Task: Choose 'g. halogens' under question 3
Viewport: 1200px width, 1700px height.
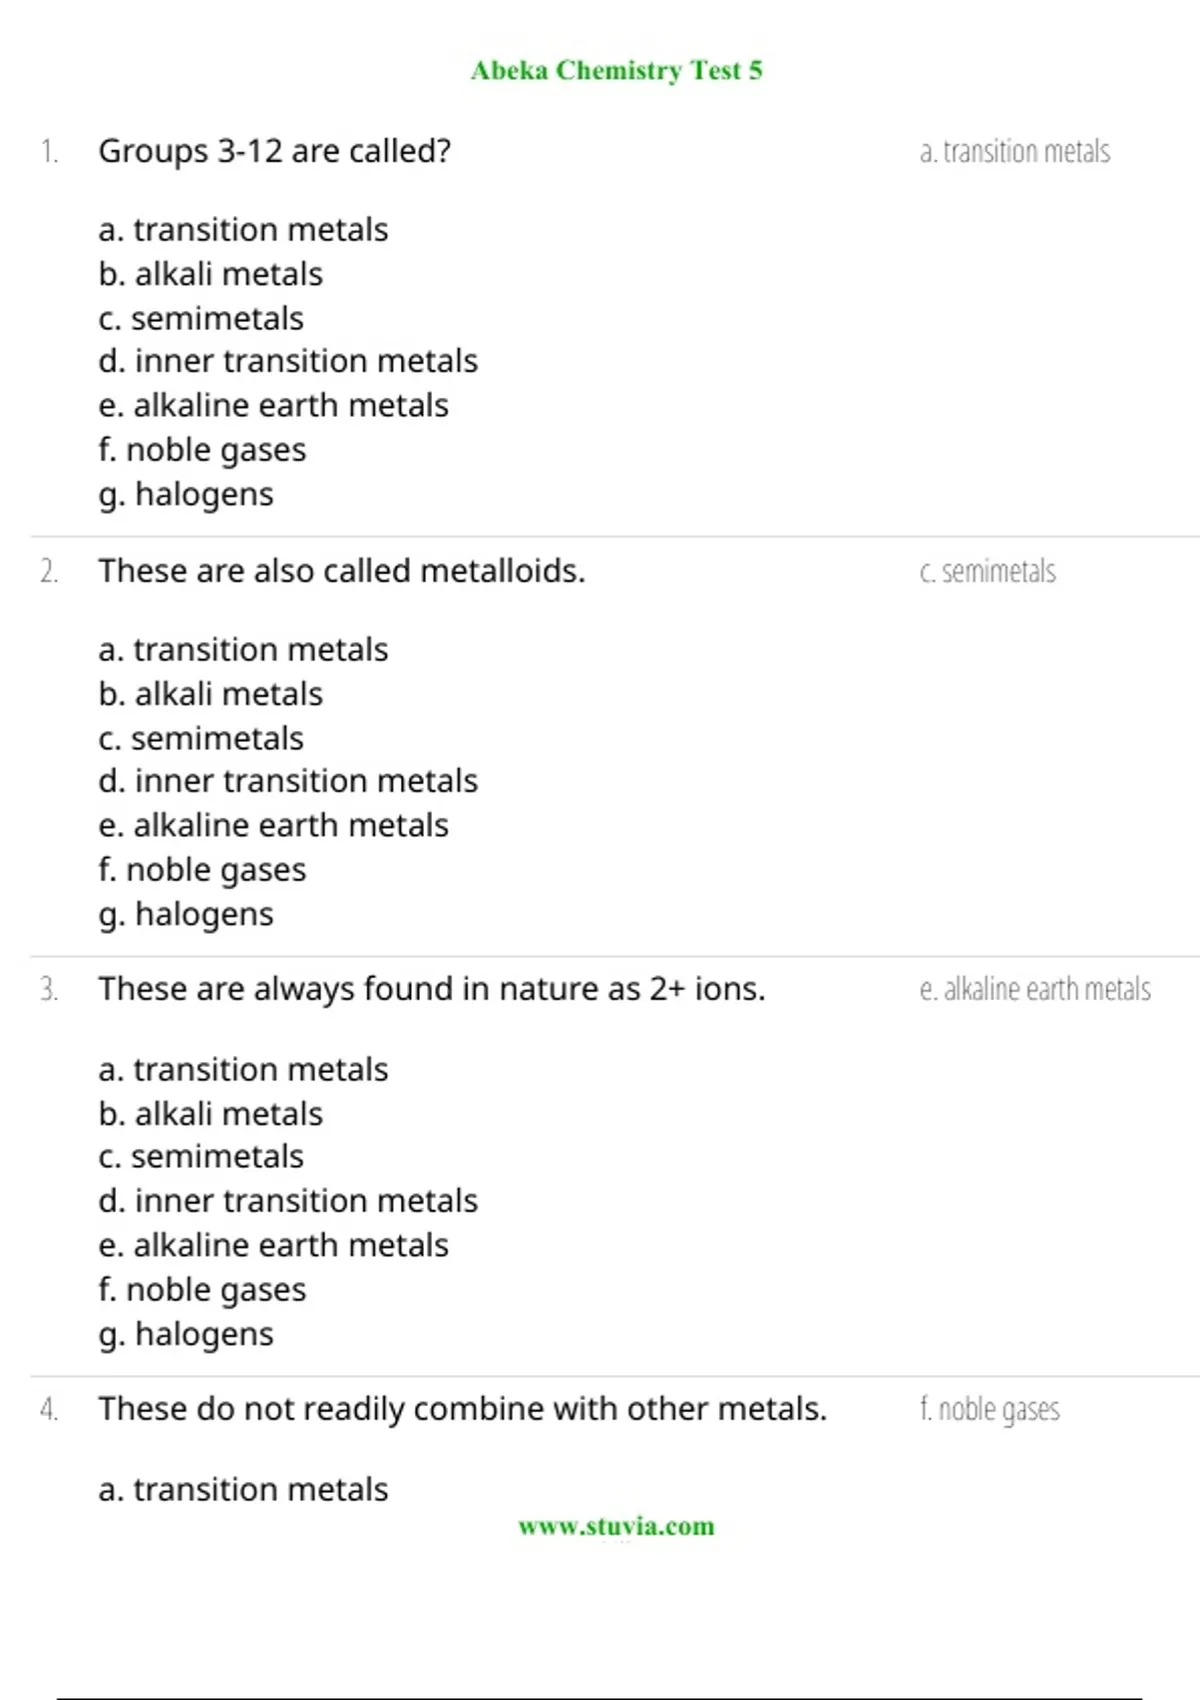Action: pos(186,1335)
